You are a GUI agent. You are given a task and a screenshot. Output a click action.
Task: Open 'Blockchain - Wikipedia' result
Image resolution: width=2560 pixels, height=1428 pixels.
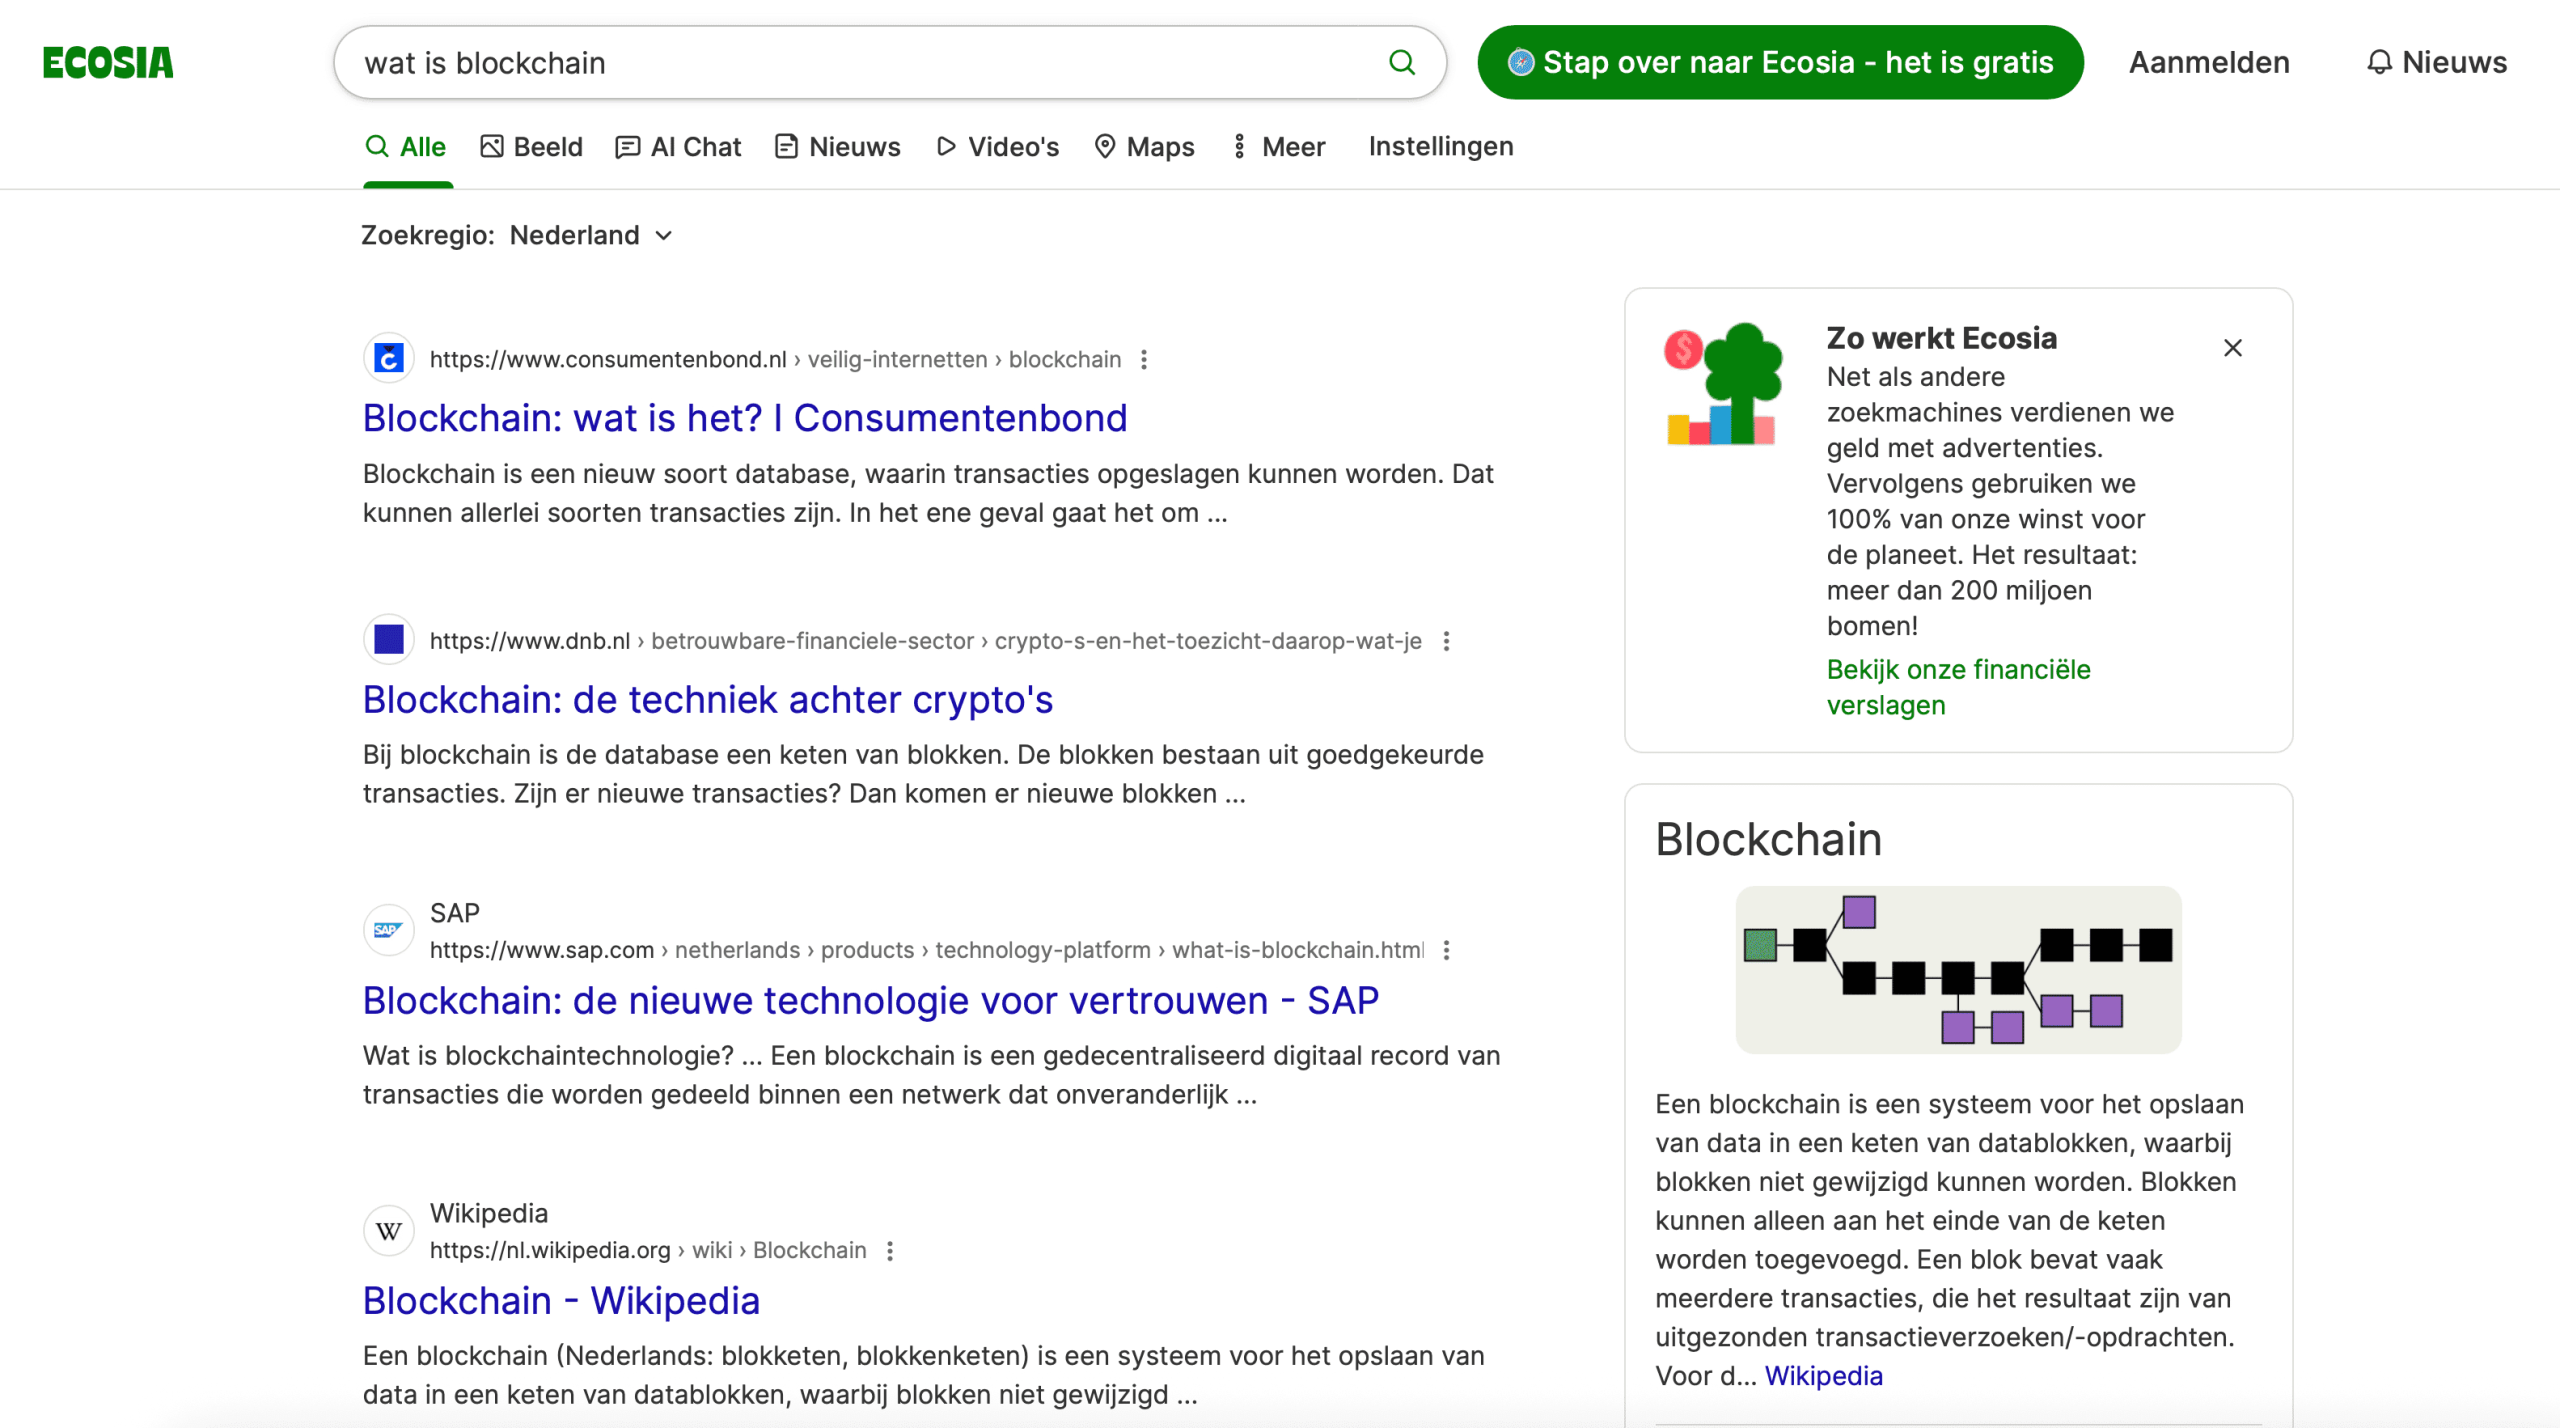[x=561, y=1300]
